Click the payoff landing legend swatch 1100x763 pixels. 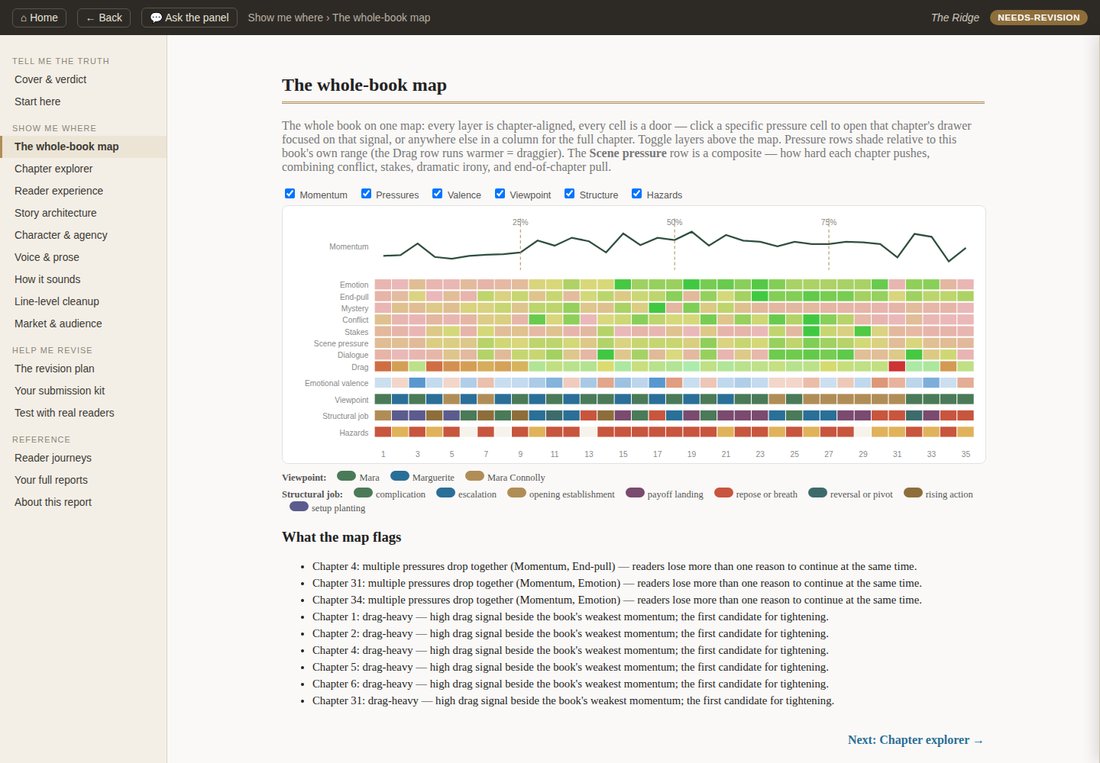(x=635, y=493)
